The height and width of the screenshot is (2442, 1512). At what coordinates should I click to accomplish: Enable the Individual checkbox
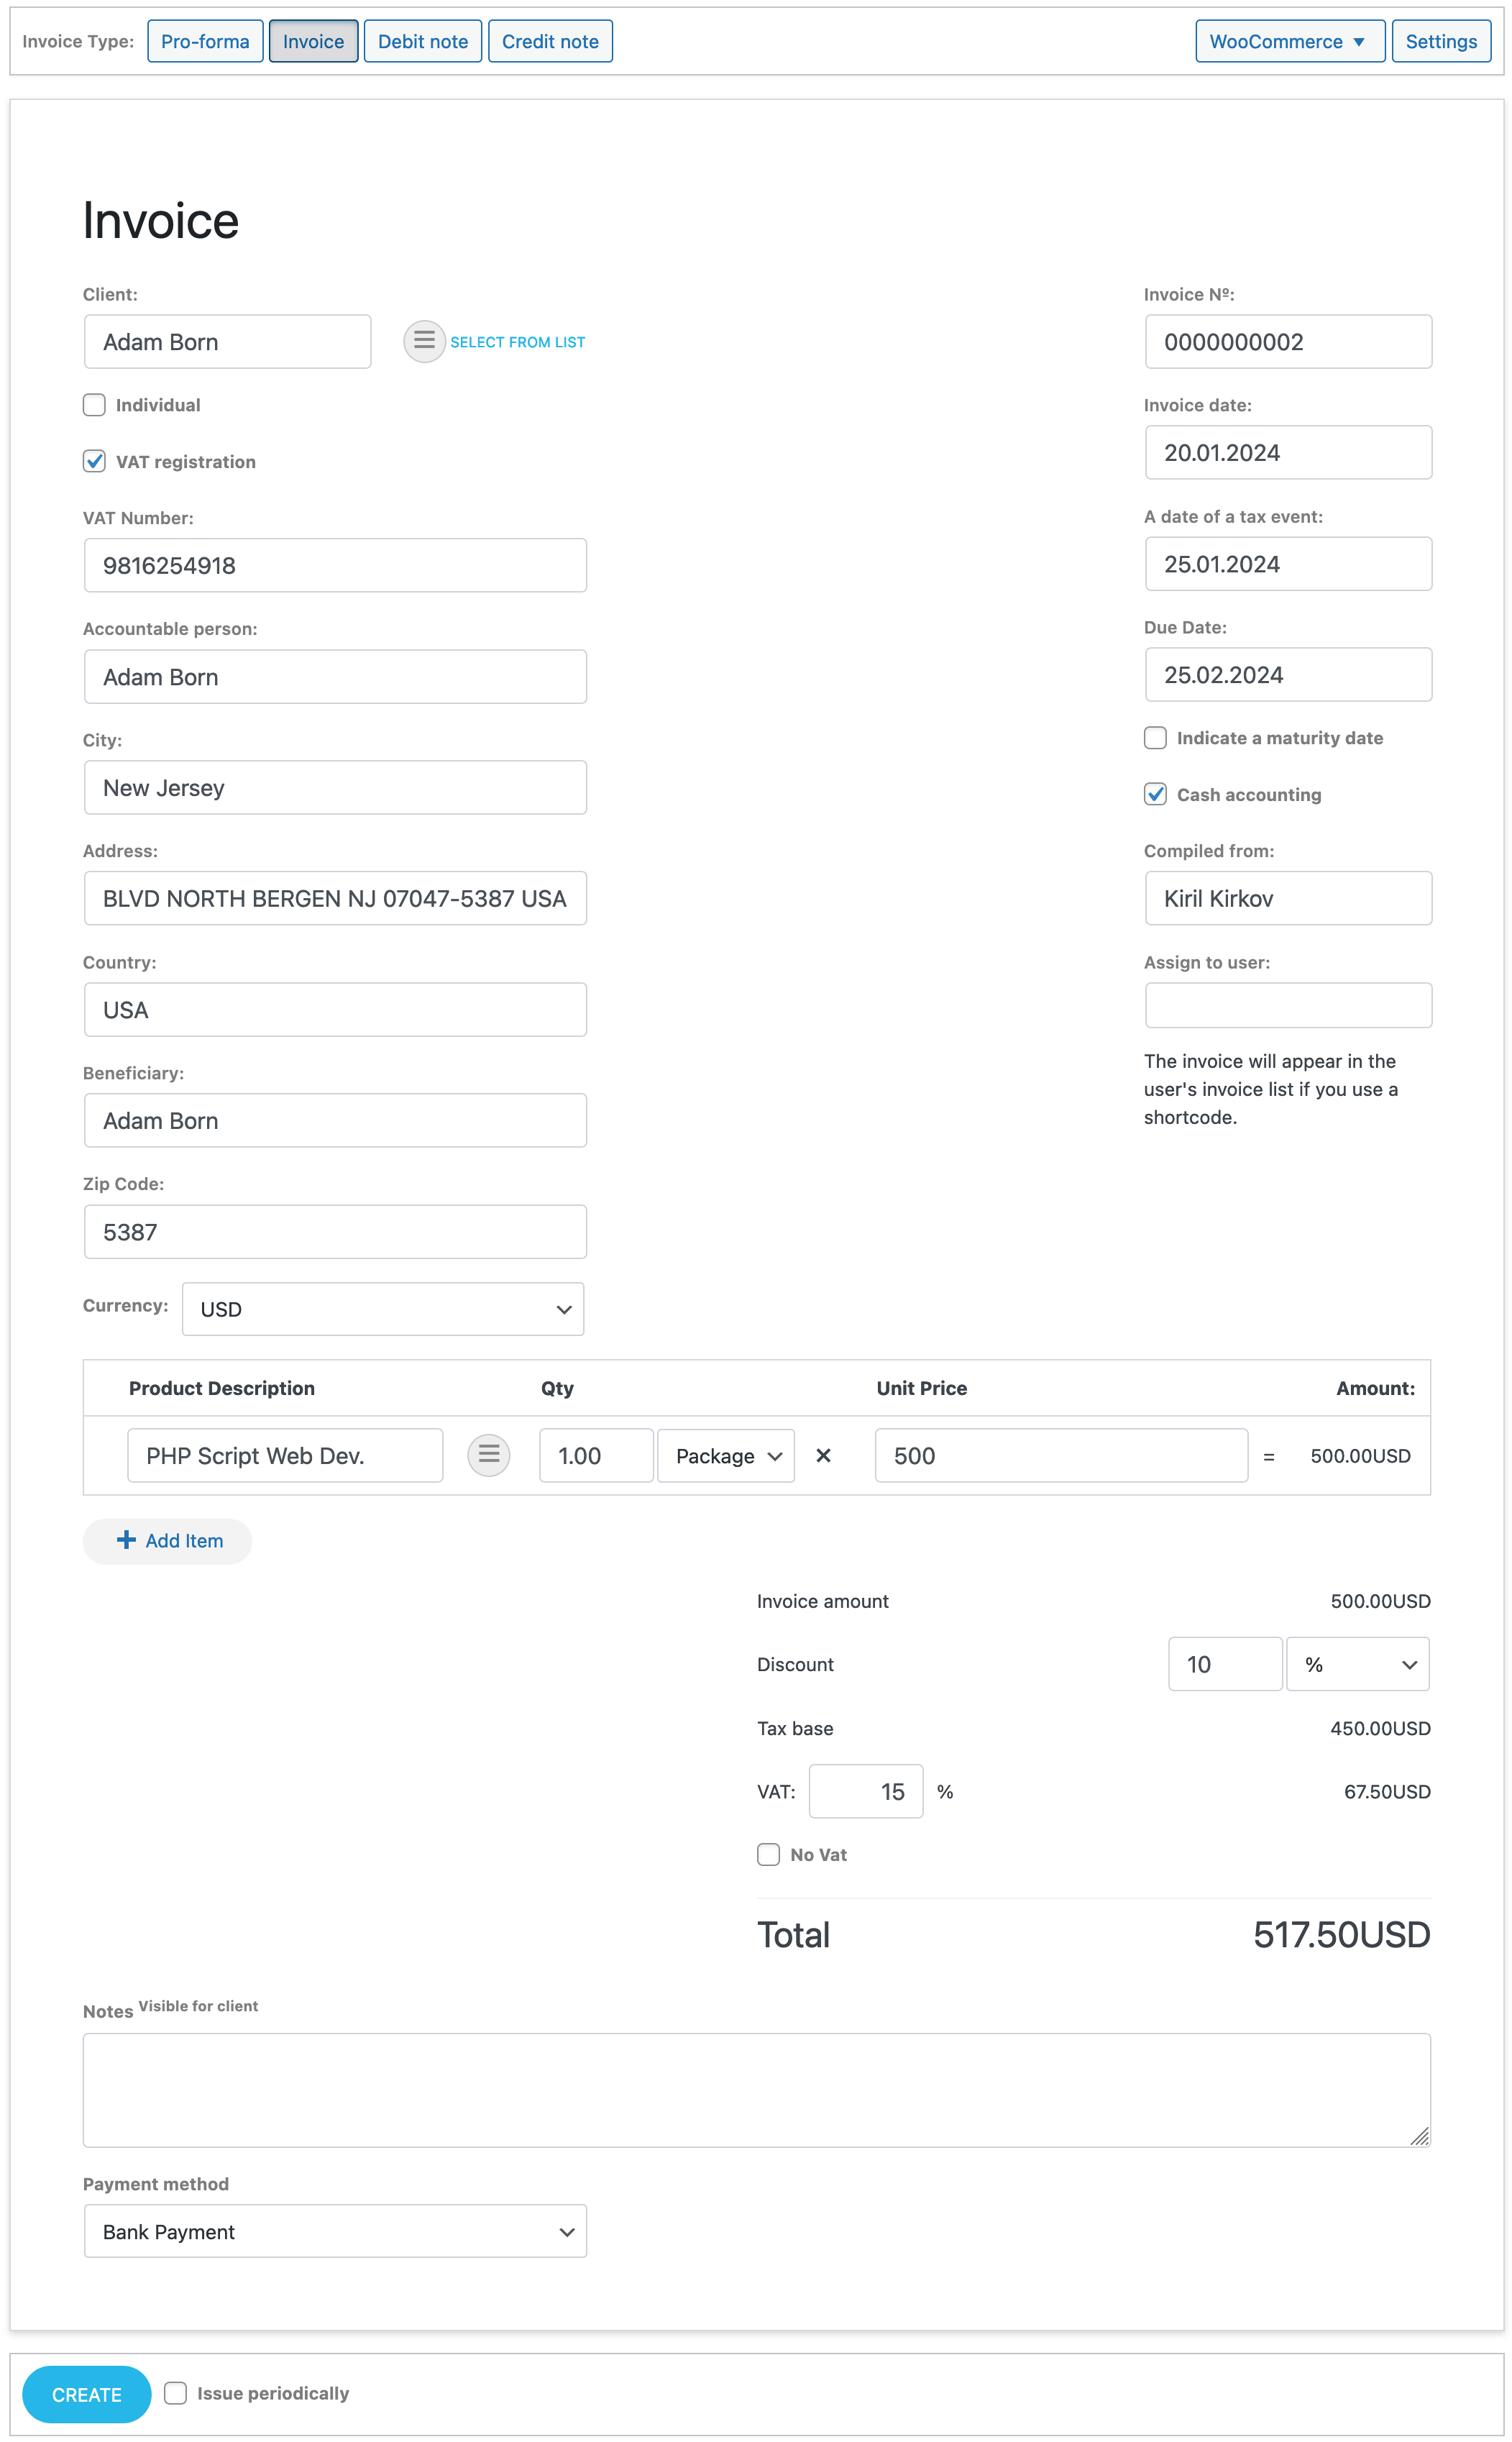pos(94,405)
